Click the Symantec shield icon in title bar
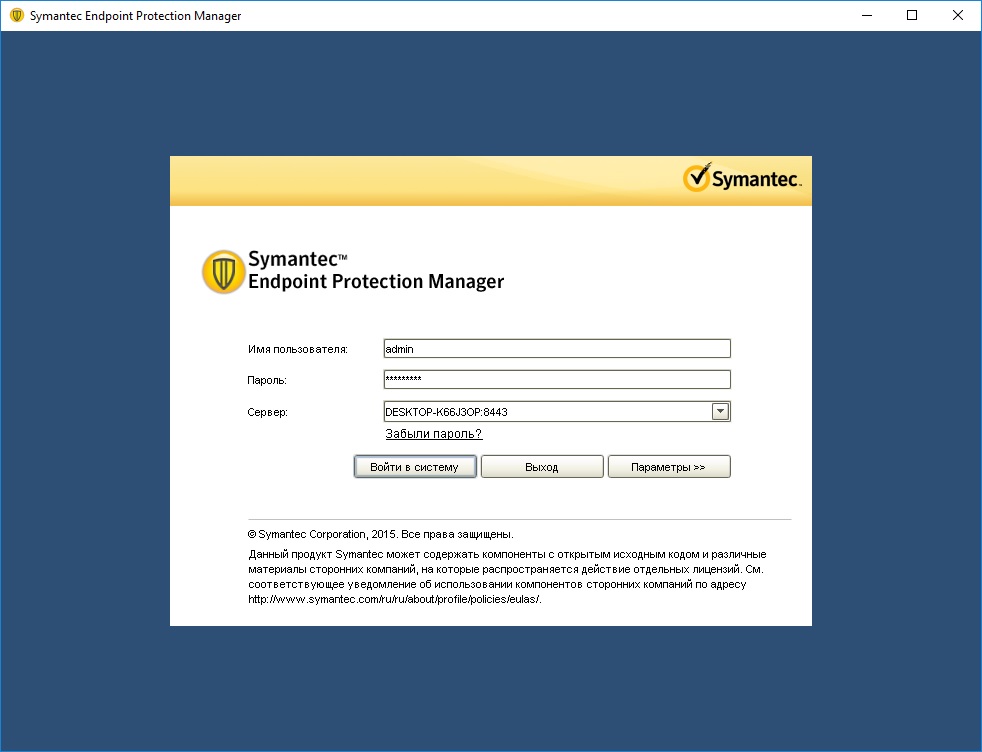 click(x=17, y=16)
